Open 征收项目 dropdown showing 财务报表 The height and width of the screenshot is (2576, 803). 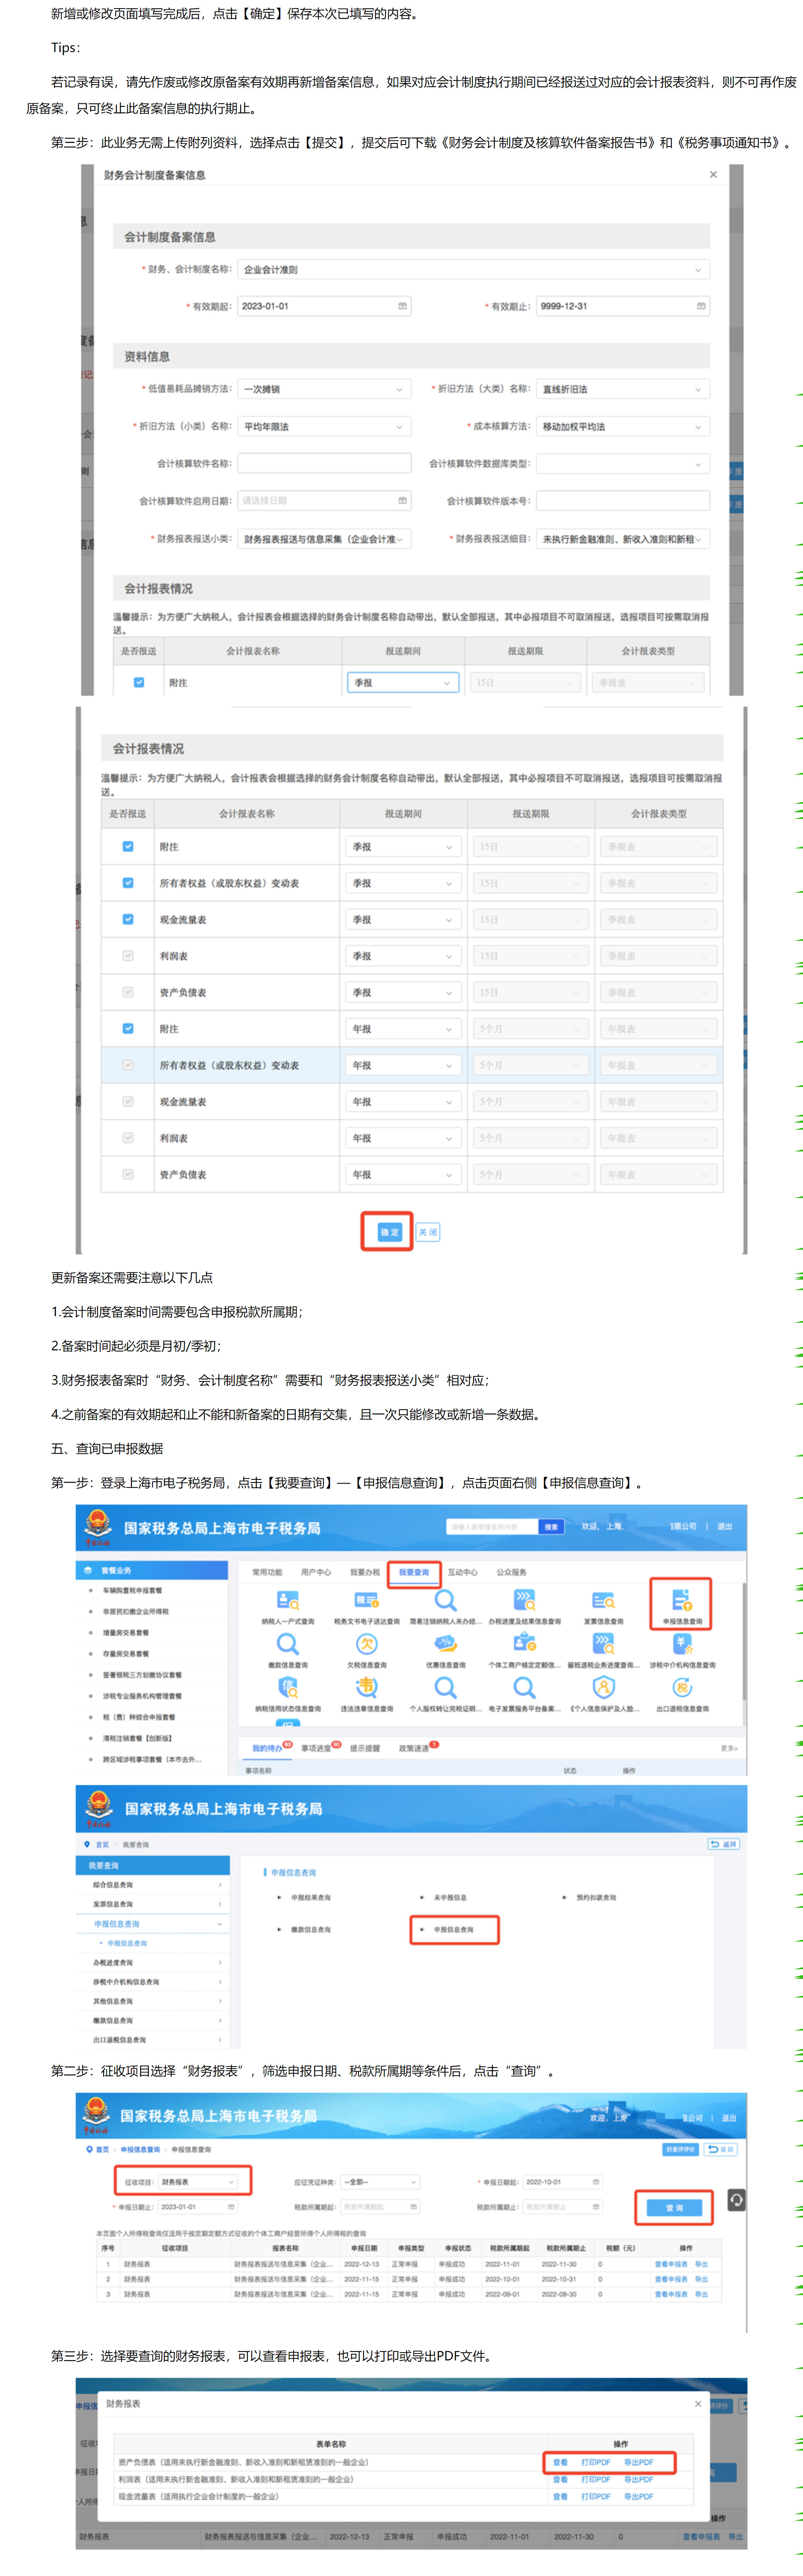coord(198,2182)
